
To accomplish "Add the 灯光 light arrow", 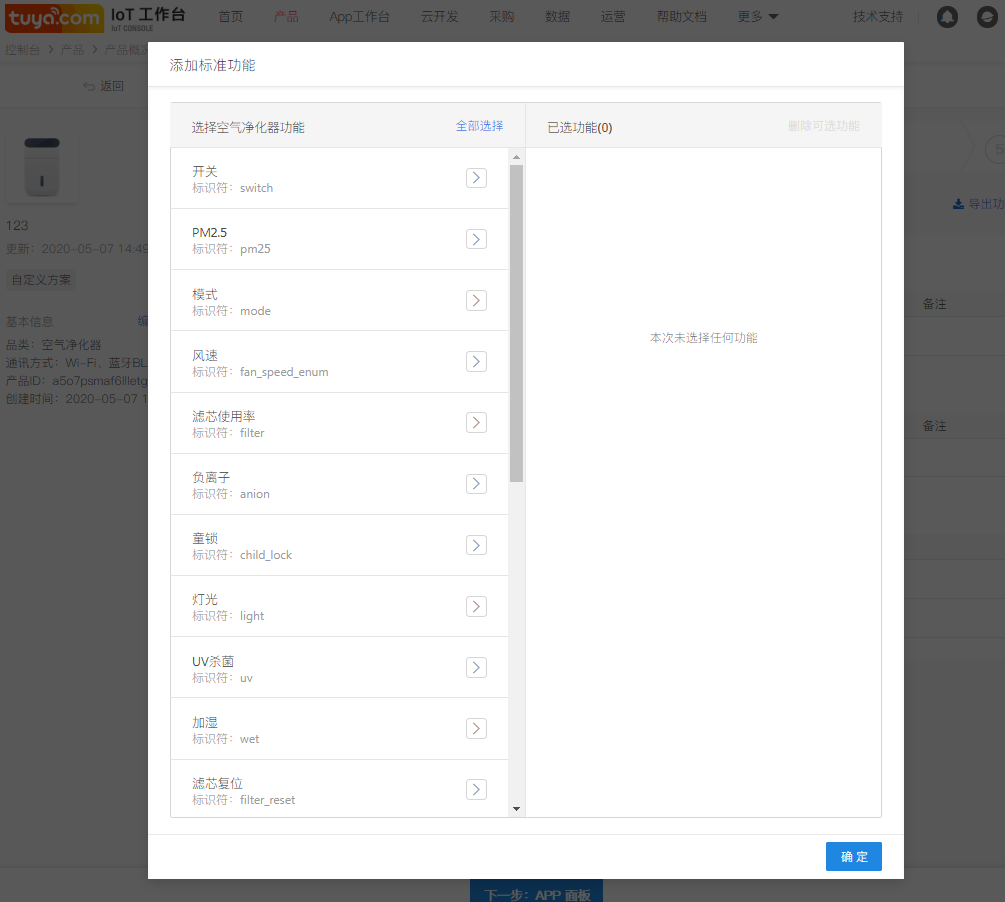I will 476,606.
